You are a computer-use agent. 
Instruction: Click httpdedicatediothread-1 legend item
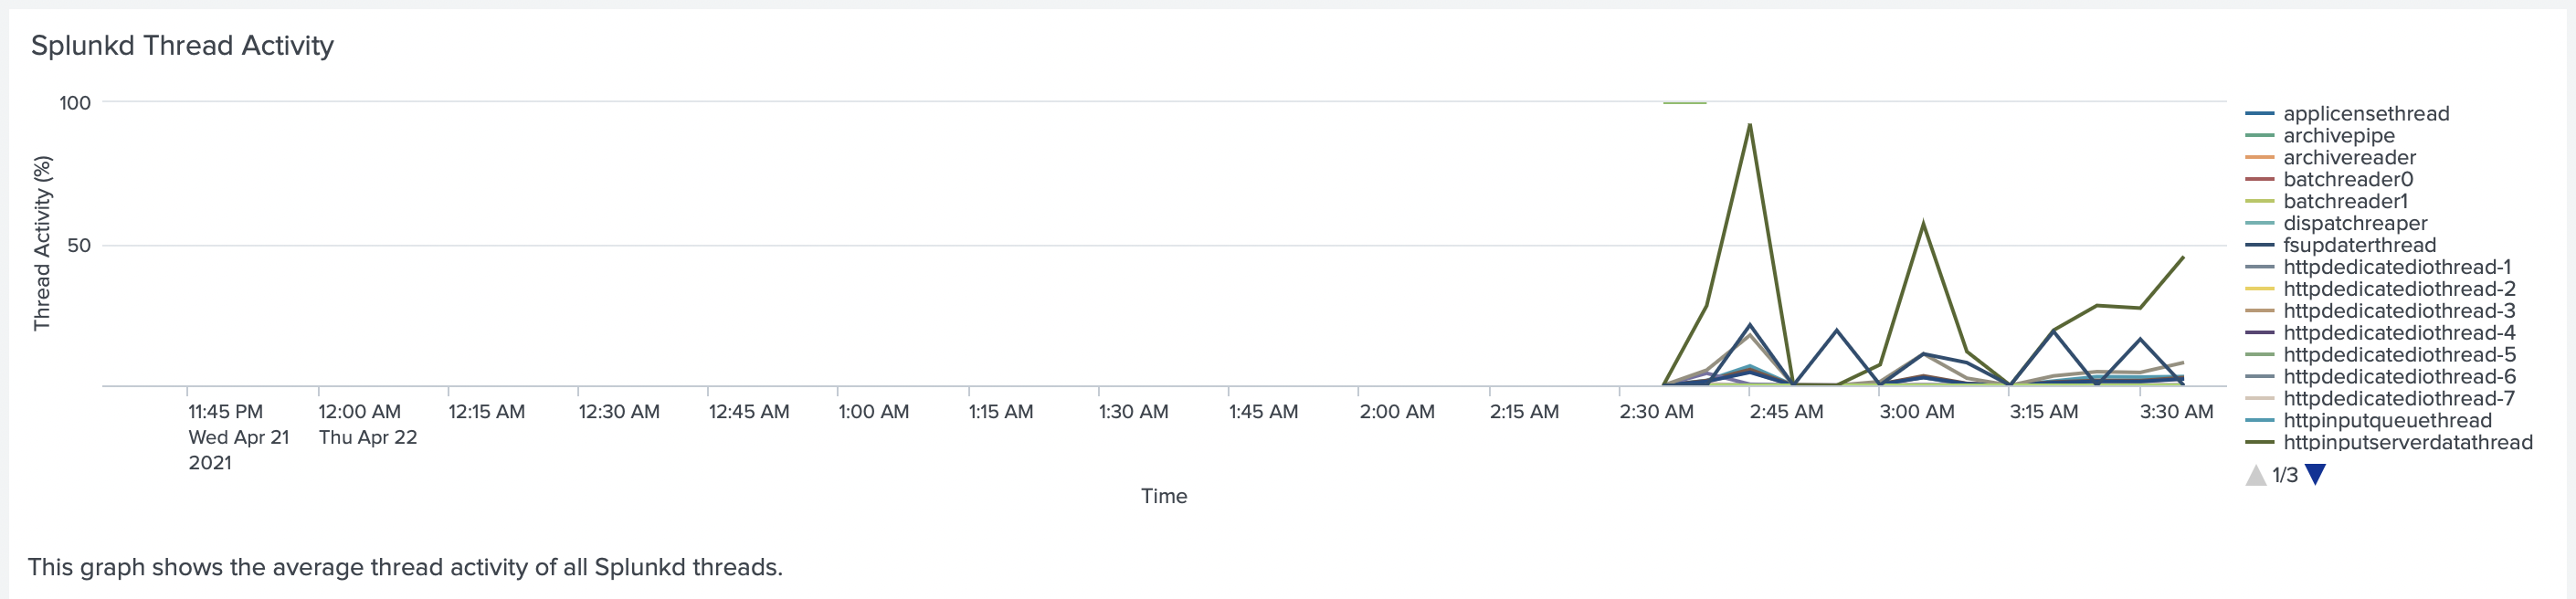pyautogui.click(x=2397, y=268)
